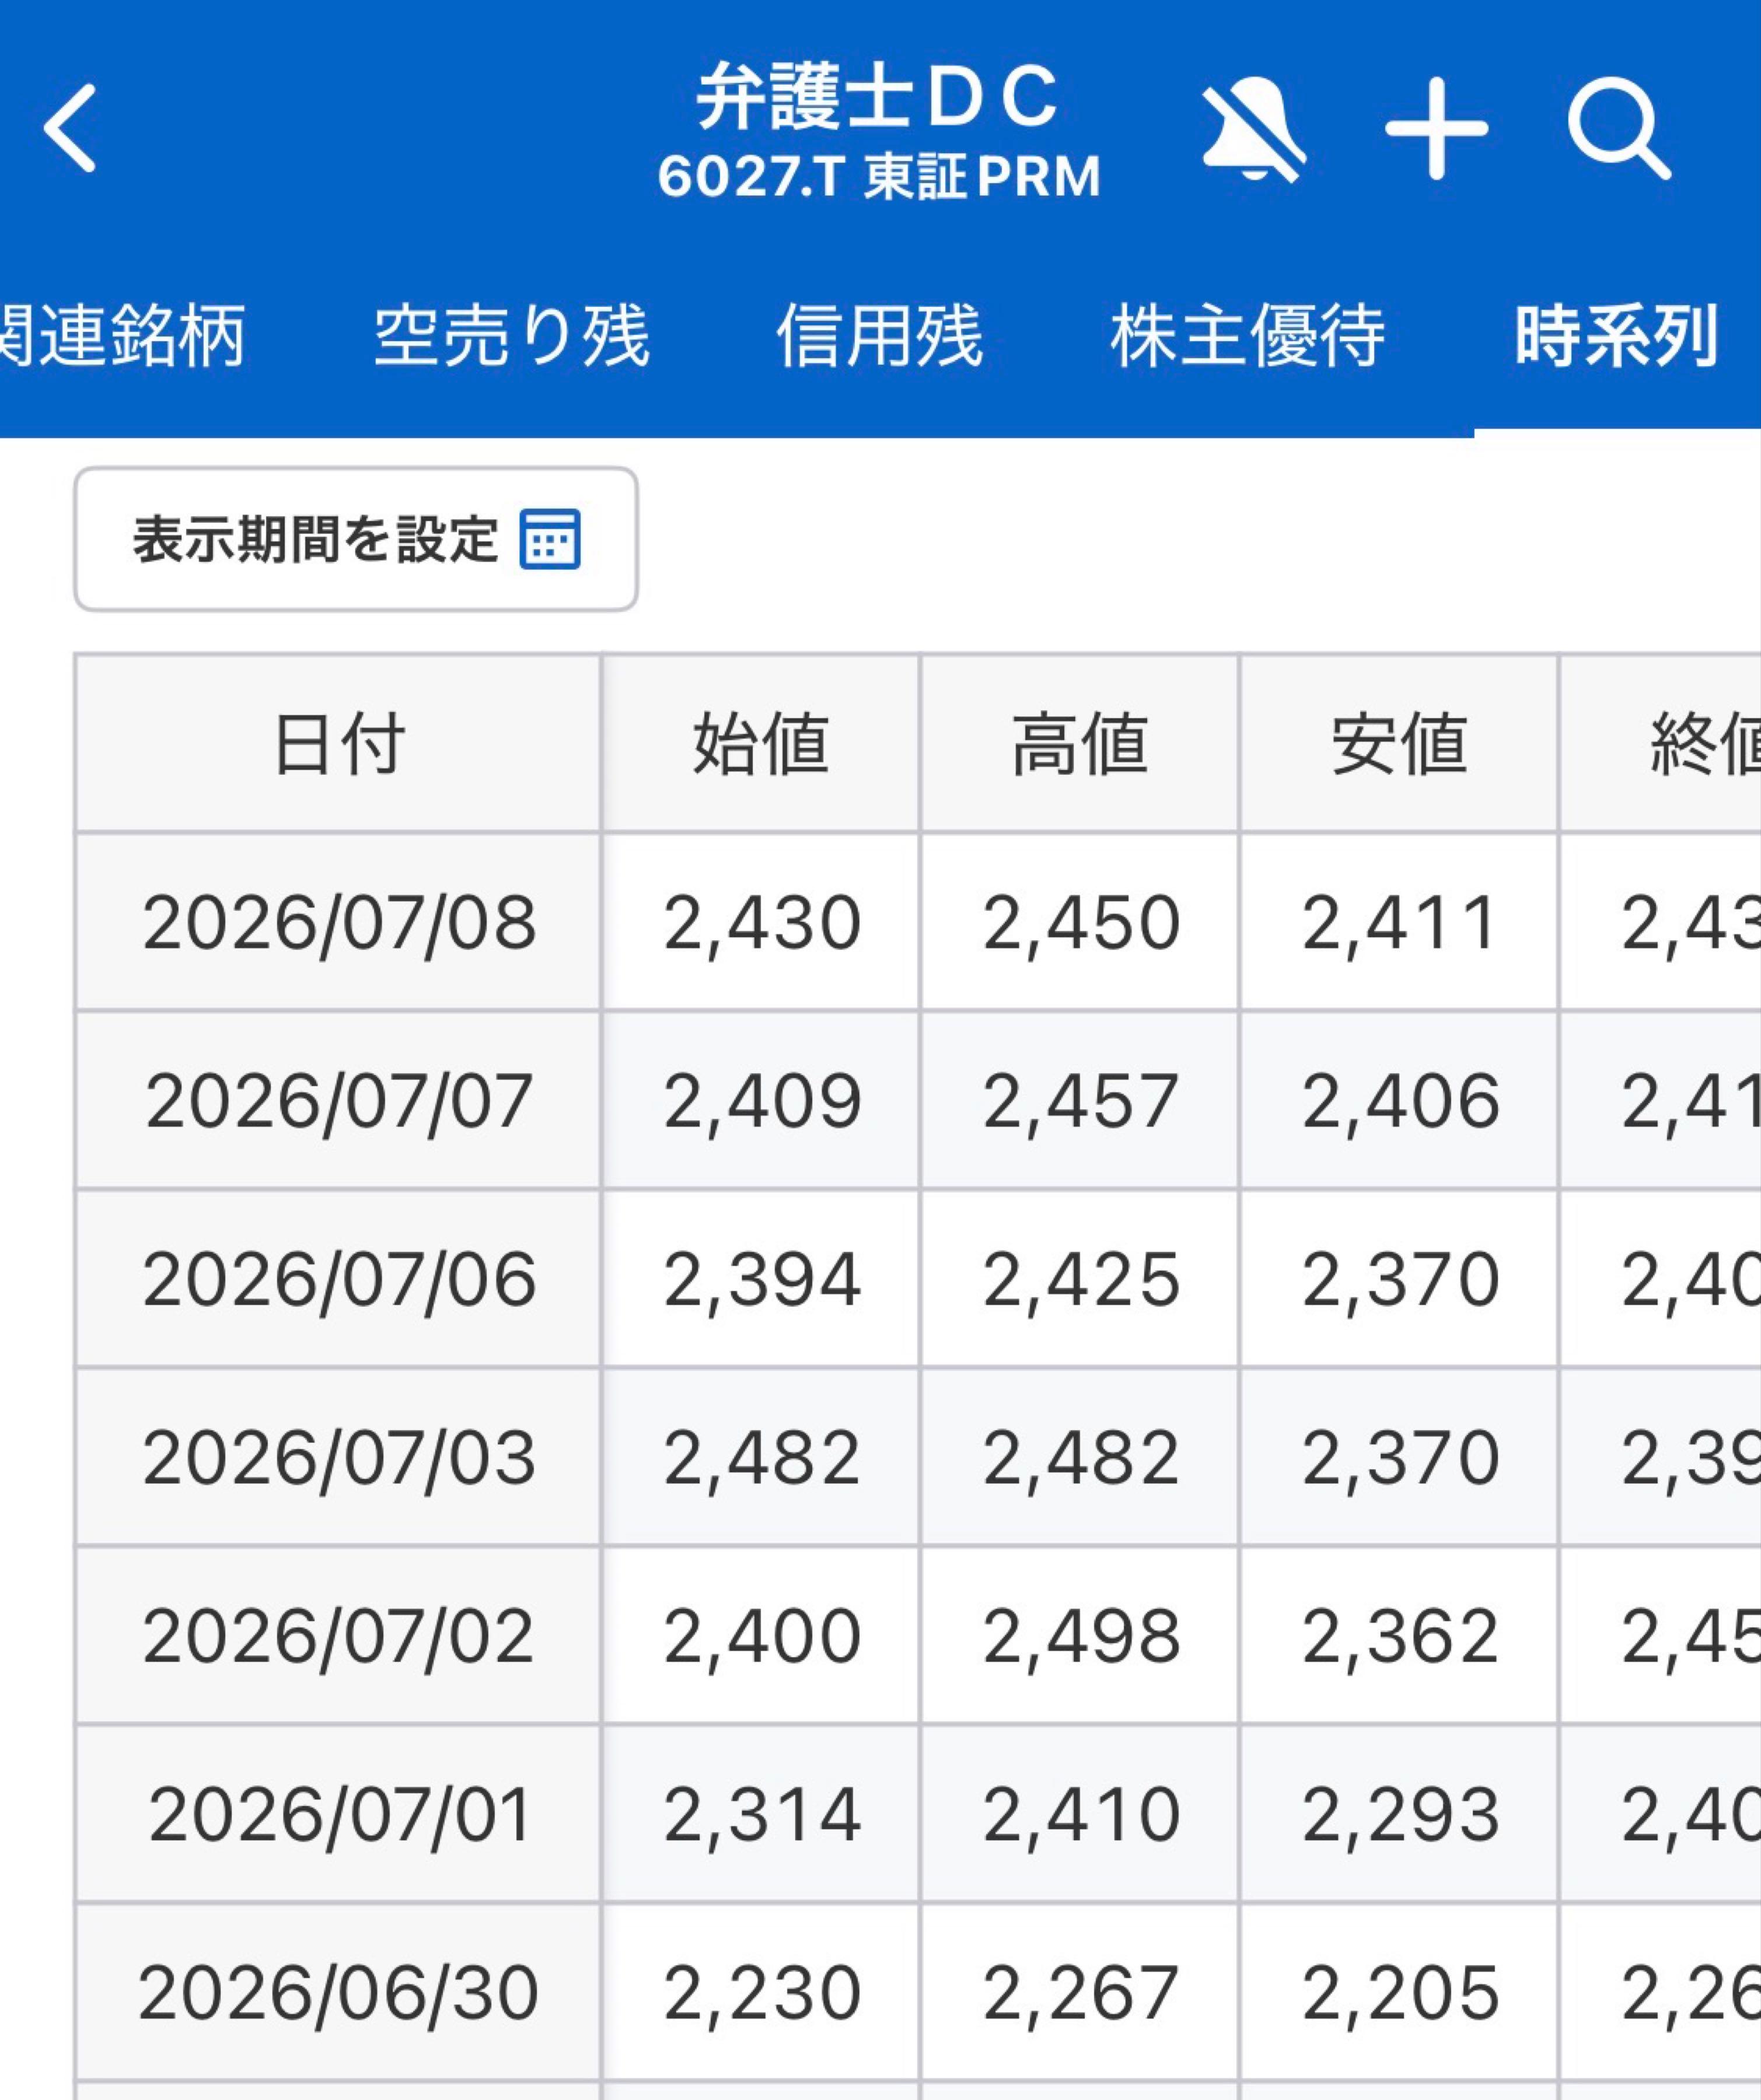
Task: Click opening price 2,430 on 07/08
Action: tap(761, 922)
